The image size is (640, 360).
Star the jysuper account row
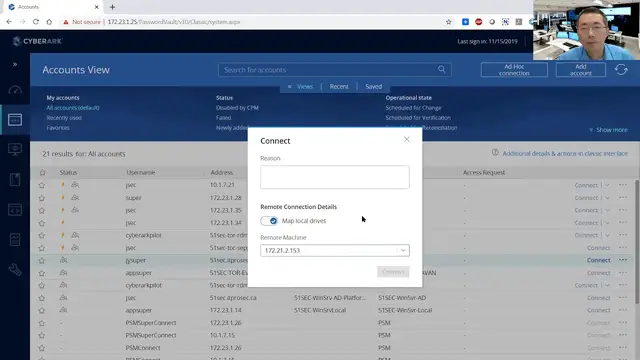click(42, 260)
